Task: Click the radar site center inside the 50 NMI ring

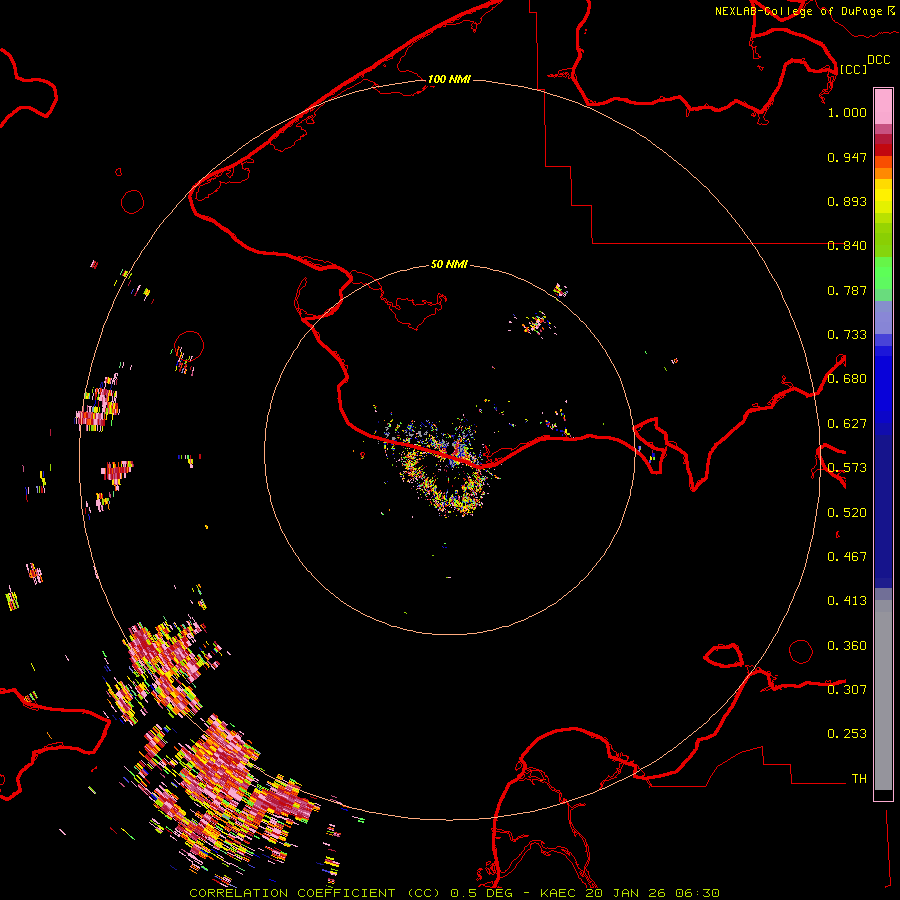Action: (450, 450)
